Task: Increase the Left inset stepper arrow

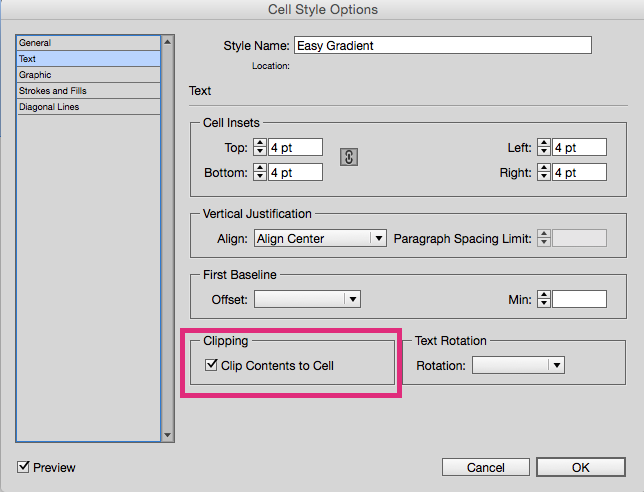Action: pyautogui.click(x=543, y=143)
